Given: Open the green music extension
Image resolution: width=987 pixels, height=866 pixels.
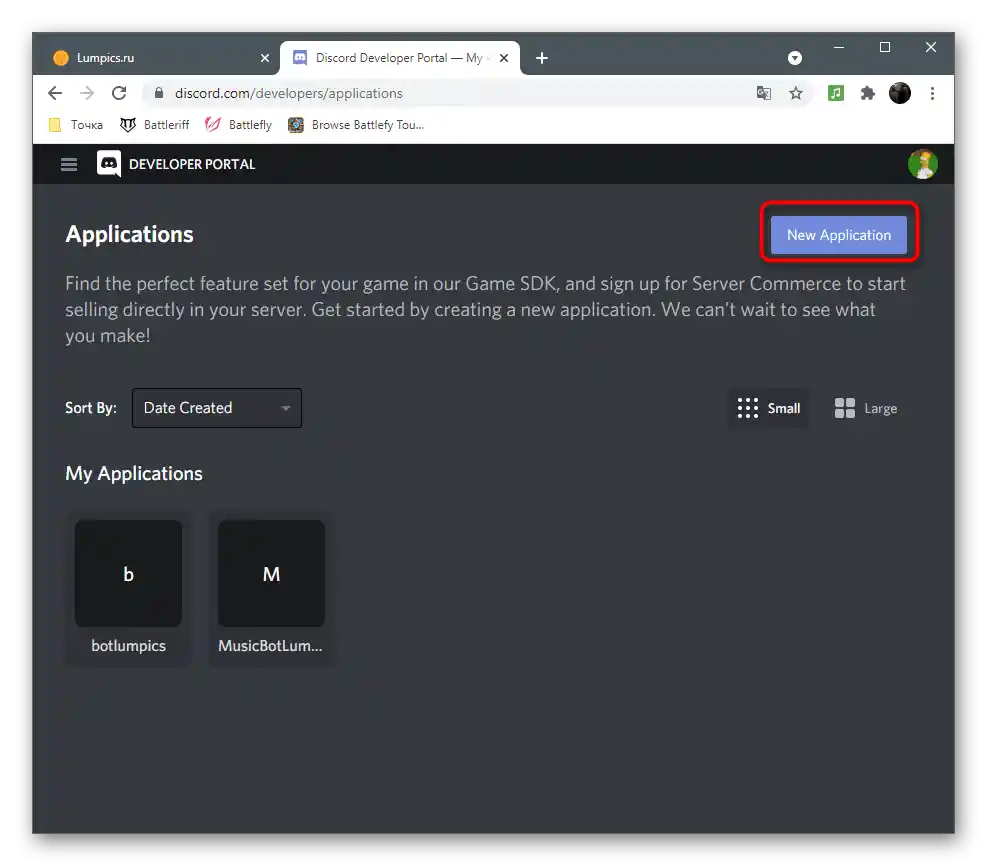Looking at the screenshot, I should pos(835,93).
